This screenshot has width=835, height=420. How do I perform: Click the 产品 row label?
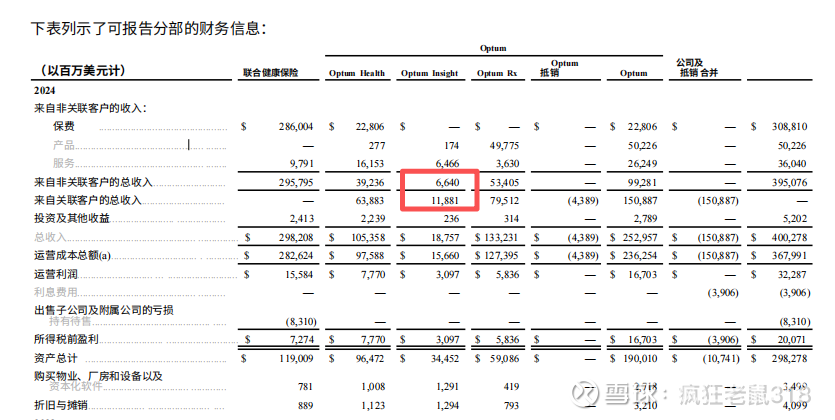[x=64, y=145]
